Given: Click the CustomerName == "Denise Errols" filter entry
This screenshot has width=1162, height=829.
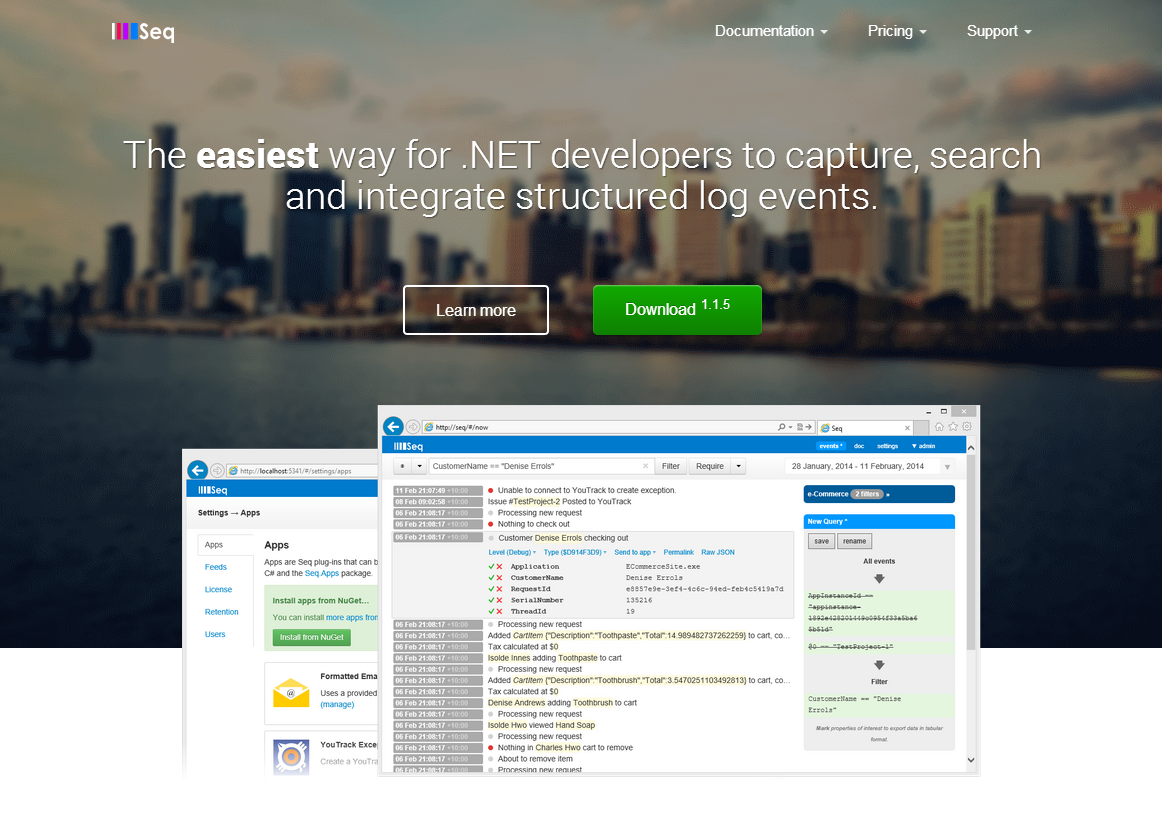Looking at the screenshot, I should click(879, 705).
